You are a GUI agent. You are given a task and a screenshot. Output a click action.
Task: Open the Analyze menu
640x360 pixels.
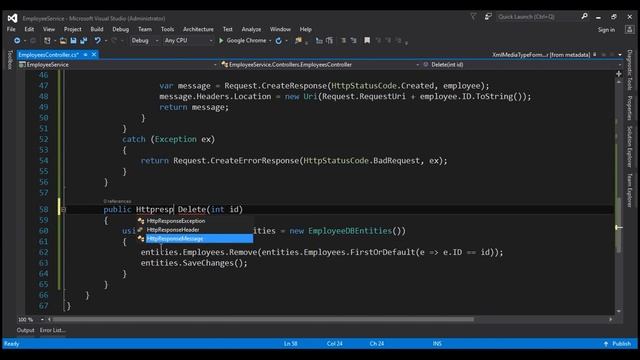(x=251, y=29)
